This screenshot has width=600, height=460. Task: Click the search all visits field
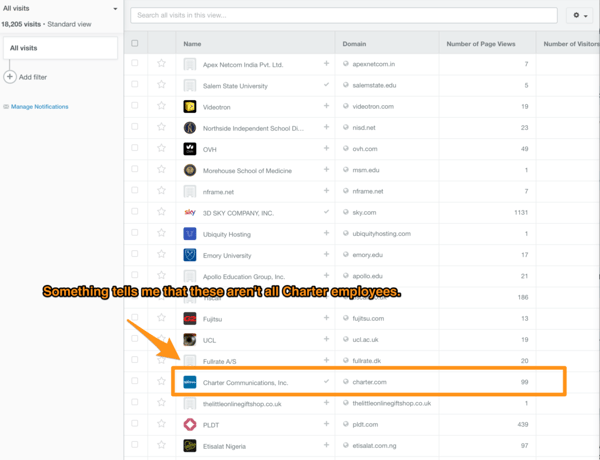pos(344,15)
